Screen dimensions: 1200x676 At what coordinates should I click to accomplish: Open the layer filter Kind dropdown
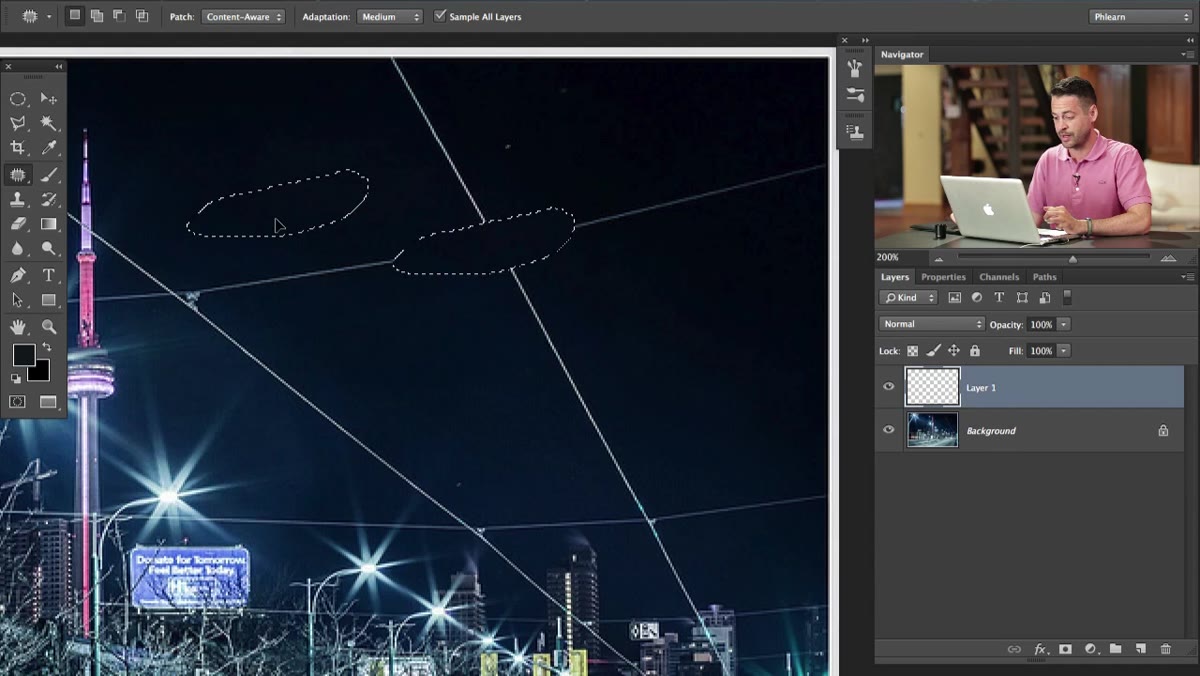click(x=908, y=298)
